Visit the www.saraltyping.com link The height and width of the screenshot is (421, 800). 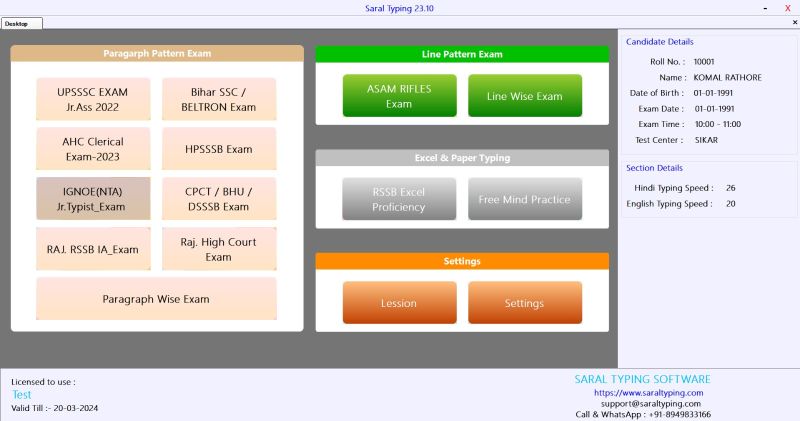pyautogui.click(x=649, y=393)
